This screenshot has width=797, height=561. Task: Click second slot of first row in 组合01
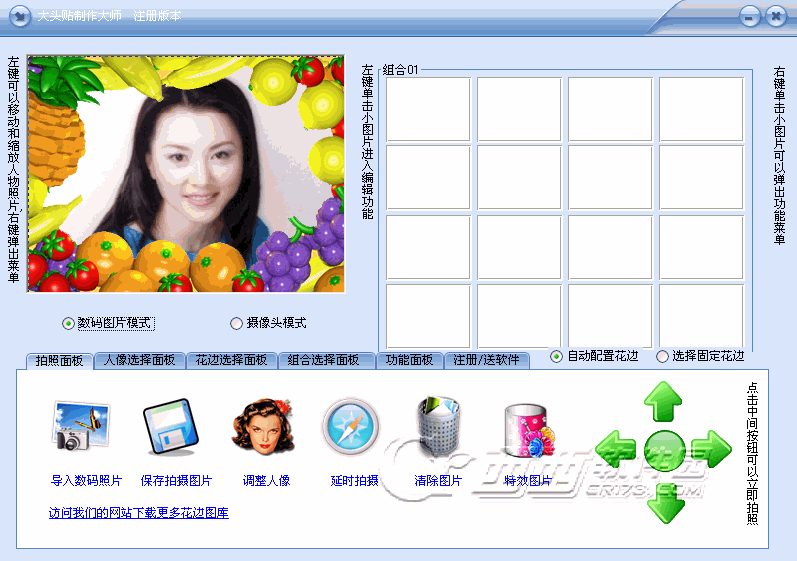pyautogui.click(x=519, y=109)
